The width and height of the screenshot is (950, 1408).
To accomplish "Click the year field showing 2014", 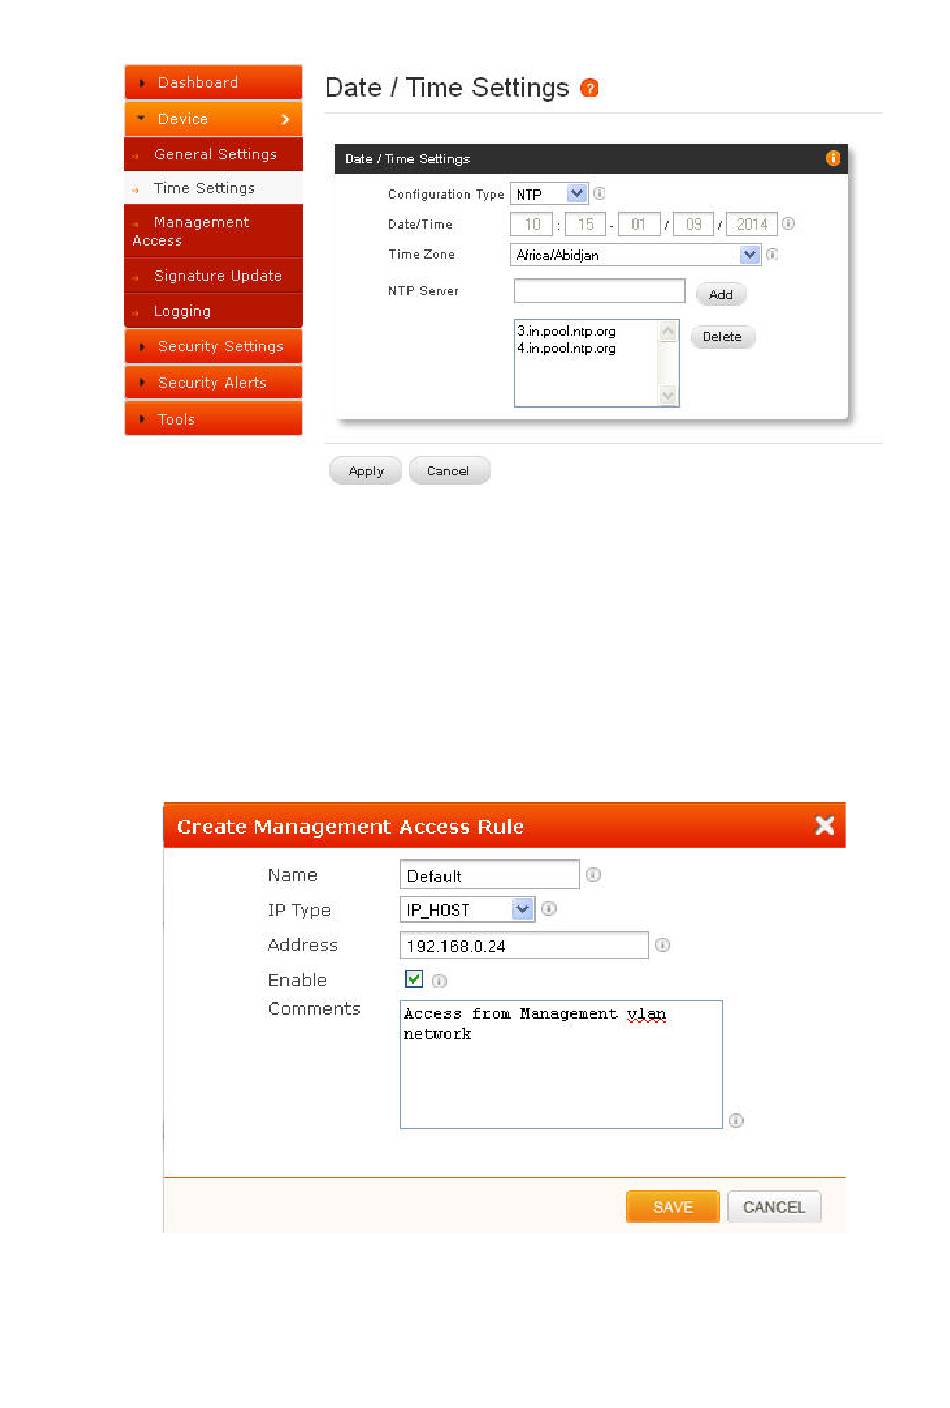I will 752,224.
